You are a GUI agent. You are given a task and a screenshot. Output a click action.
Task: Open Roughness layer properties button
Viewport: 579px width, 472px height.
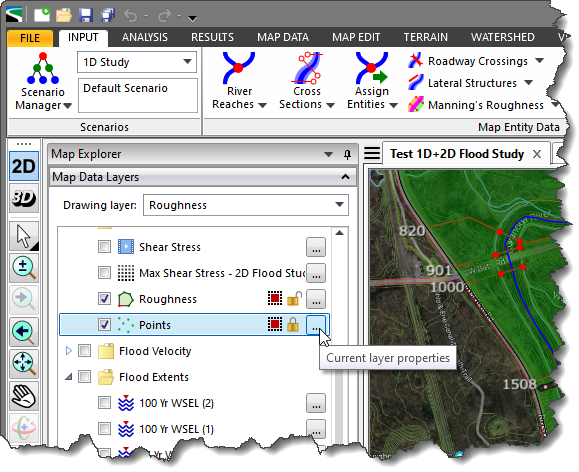(x=316, y=299)
